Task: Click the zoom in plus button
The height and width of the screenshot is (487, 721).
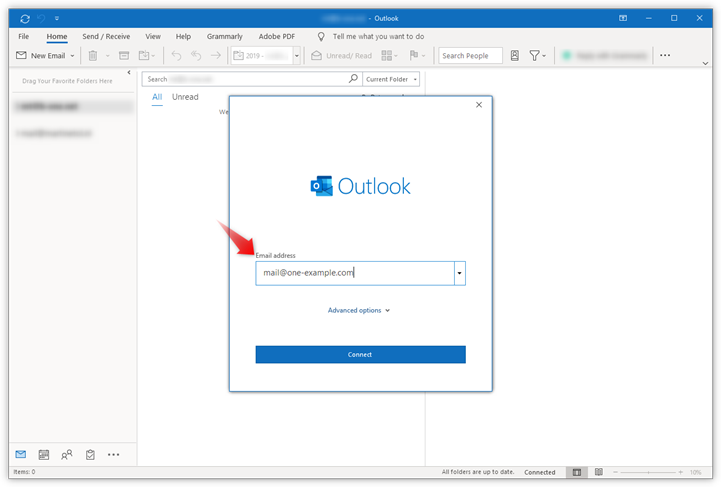Action: coord(681,472)
